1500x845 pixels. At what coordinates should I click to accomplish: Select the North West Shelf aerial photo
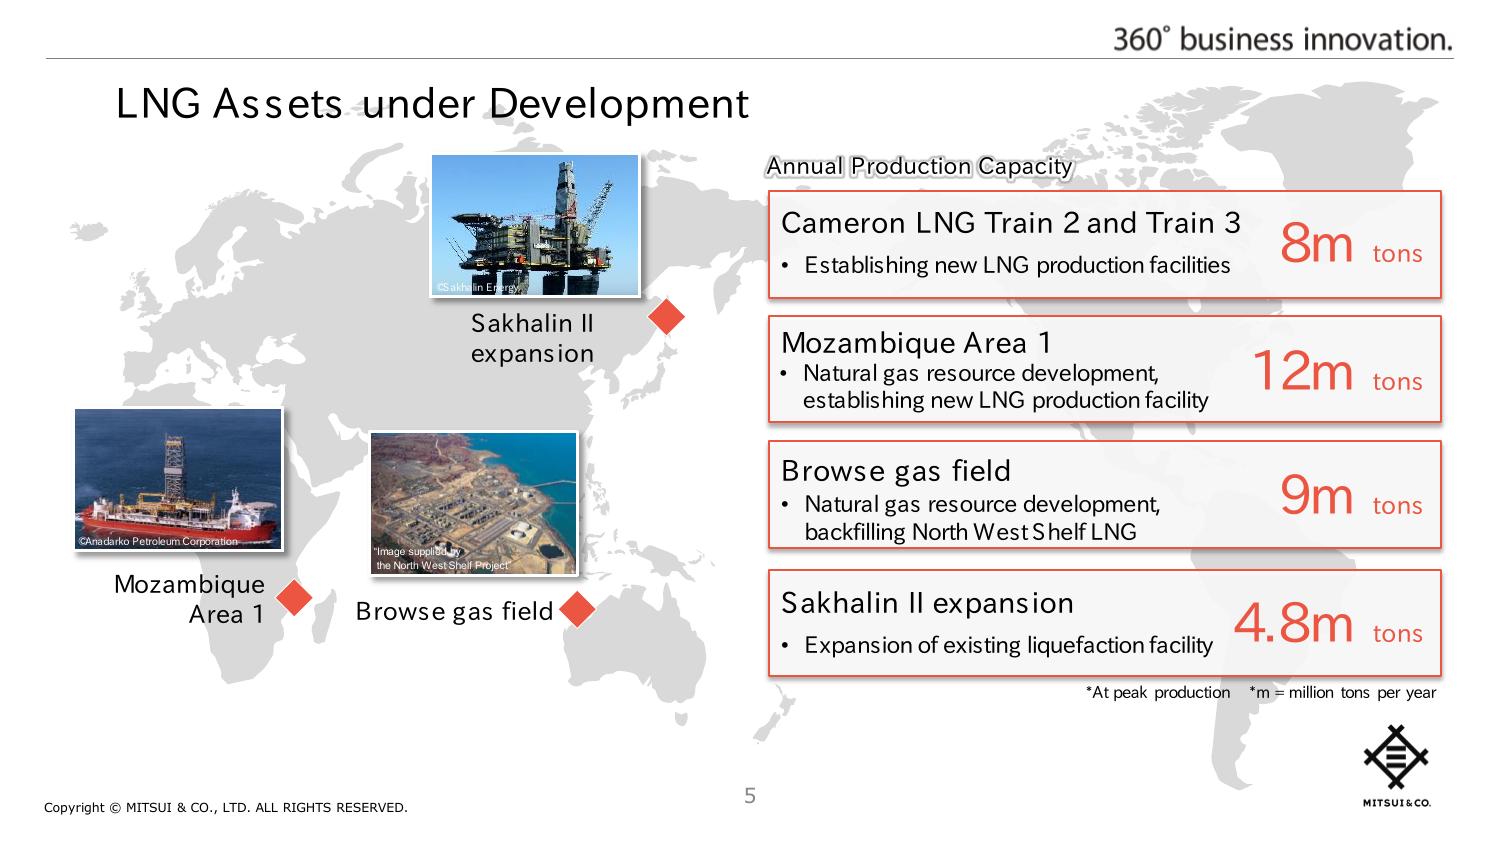point(474,503)
